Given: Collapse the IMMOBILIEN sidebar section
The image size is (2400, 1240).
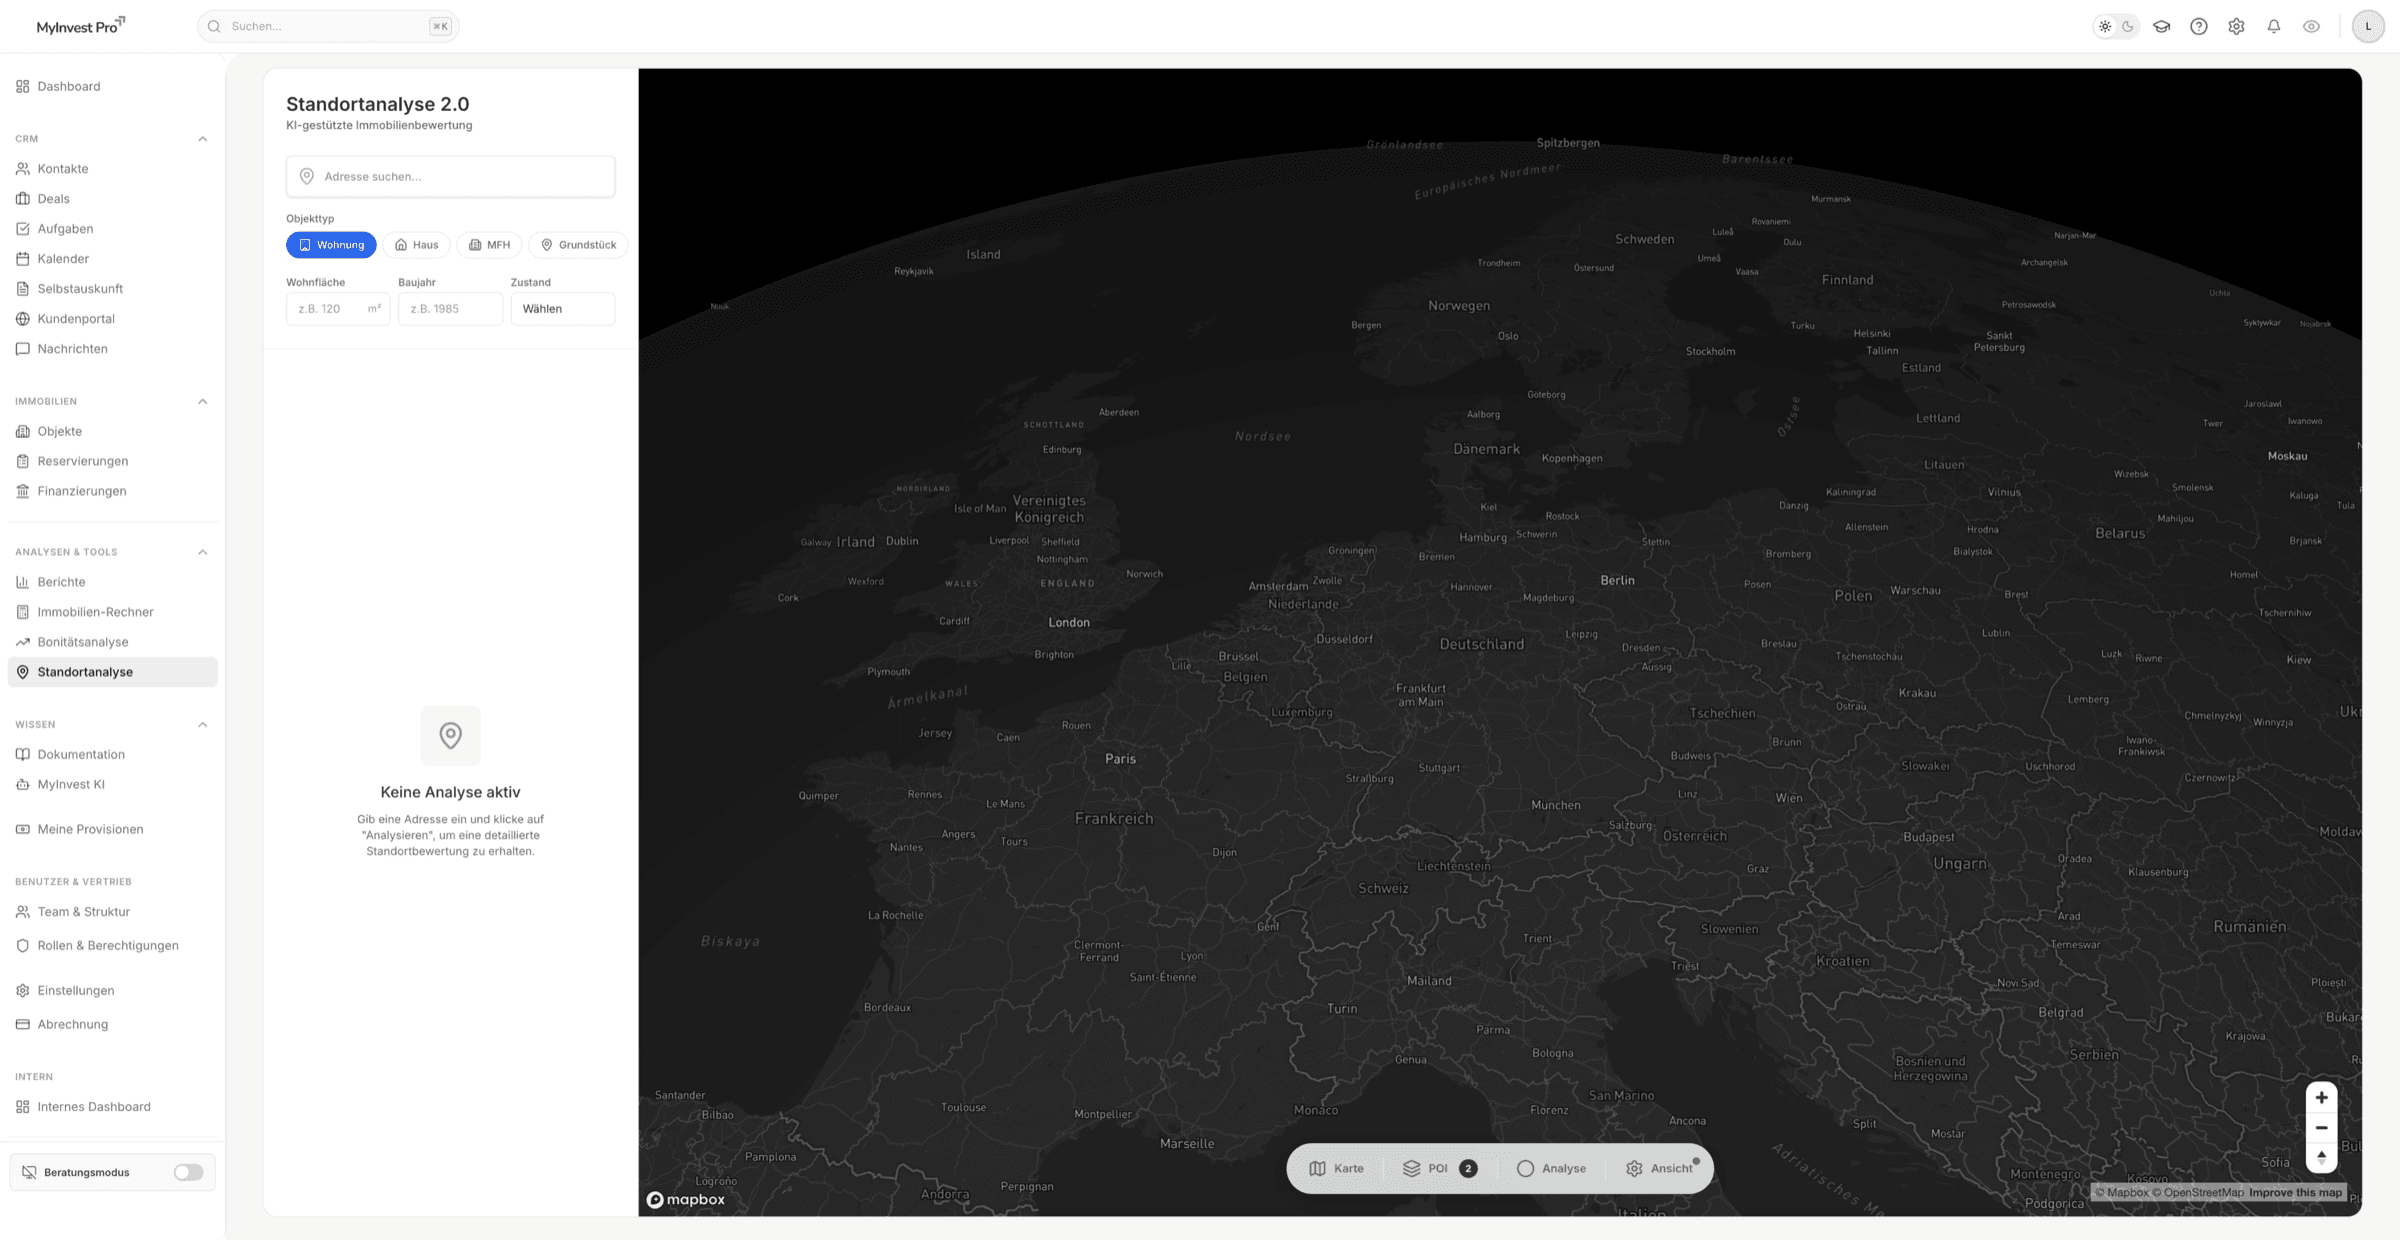Looking at the screenshot, I should [204, 401].
